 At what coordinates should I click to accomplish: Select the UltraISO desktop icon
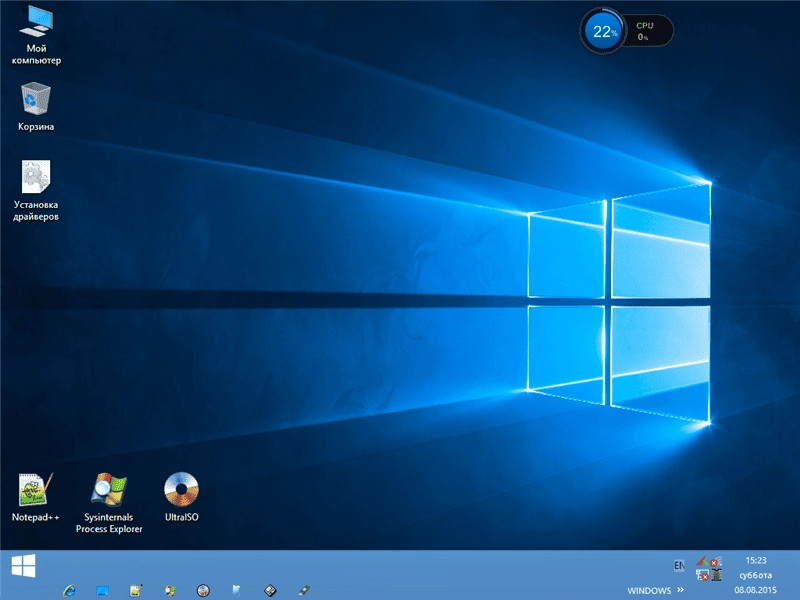(x=182, y=496)
